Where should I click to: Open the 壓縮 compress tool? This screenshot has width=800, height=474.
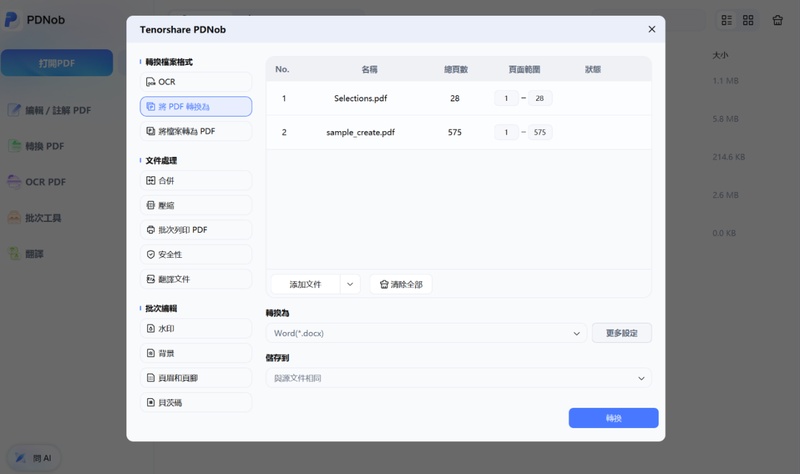196,205
